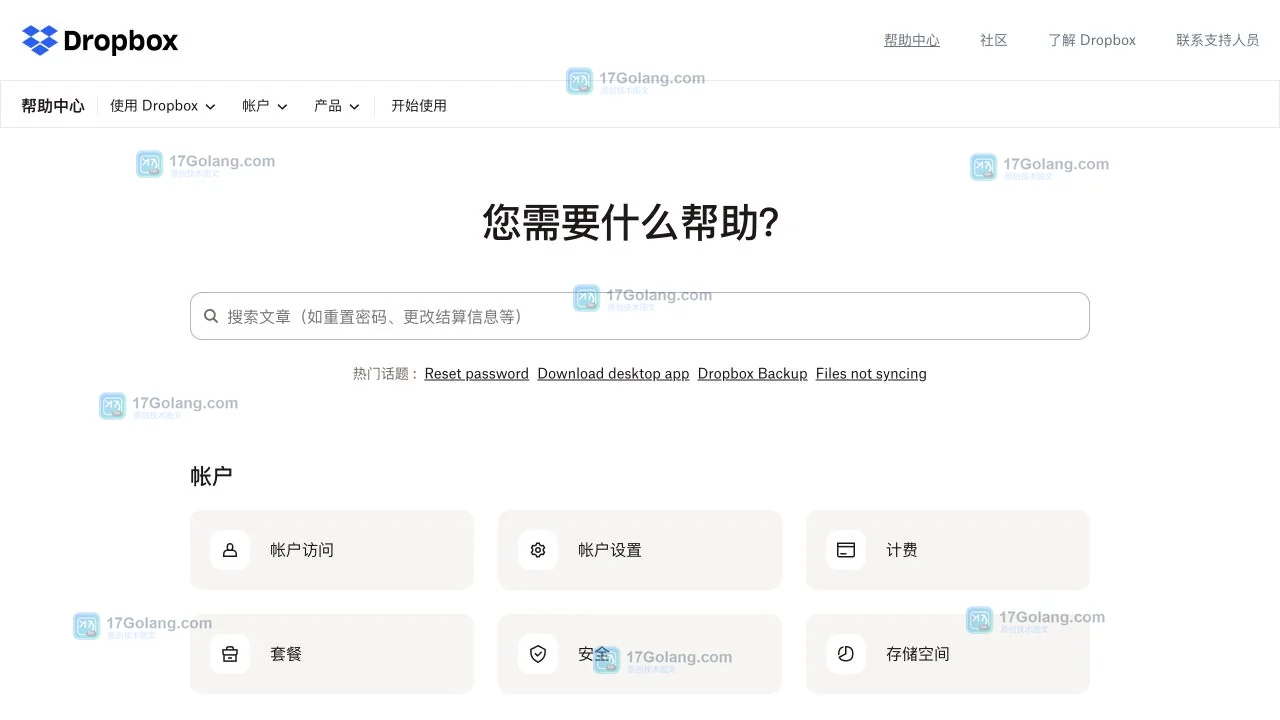Open the Reset password hot topic

pyautogui.click(x=477, y=374)
